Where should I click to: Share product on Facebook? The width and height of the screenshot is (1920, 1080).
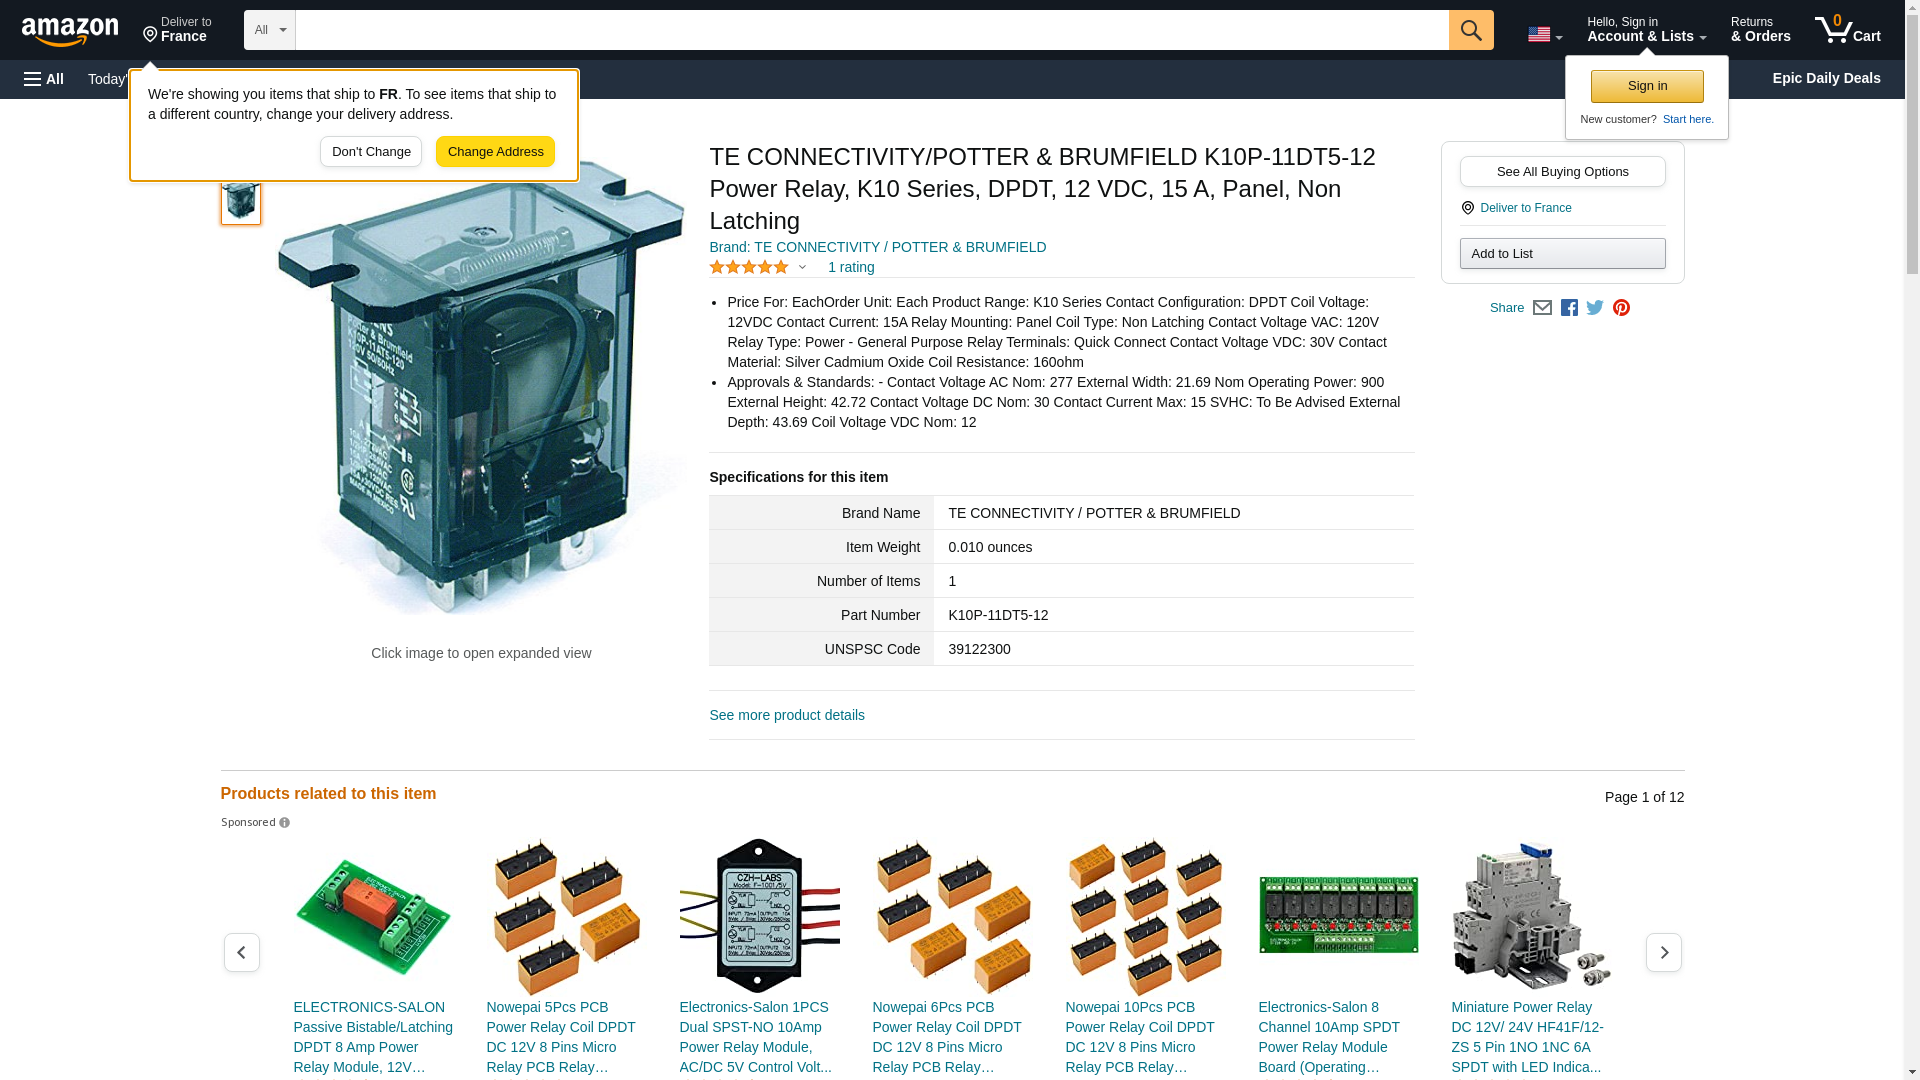pyautogui.click(x=1569, y=308)
